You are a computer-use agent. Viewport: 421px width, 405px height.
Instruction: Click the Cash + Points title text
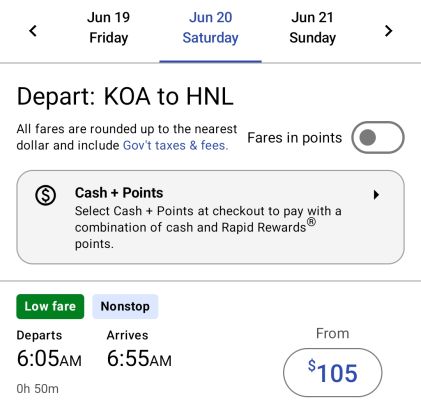click(119, 193)
